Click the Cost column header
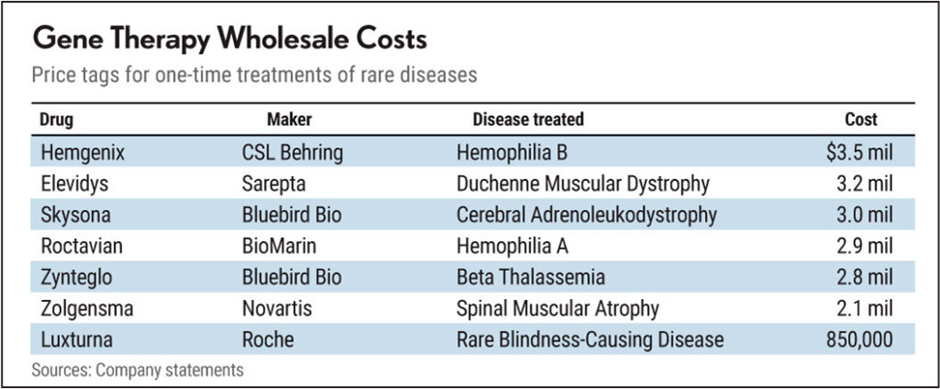The height and width of the screenshot is (389, 940). tap(861, 119)
